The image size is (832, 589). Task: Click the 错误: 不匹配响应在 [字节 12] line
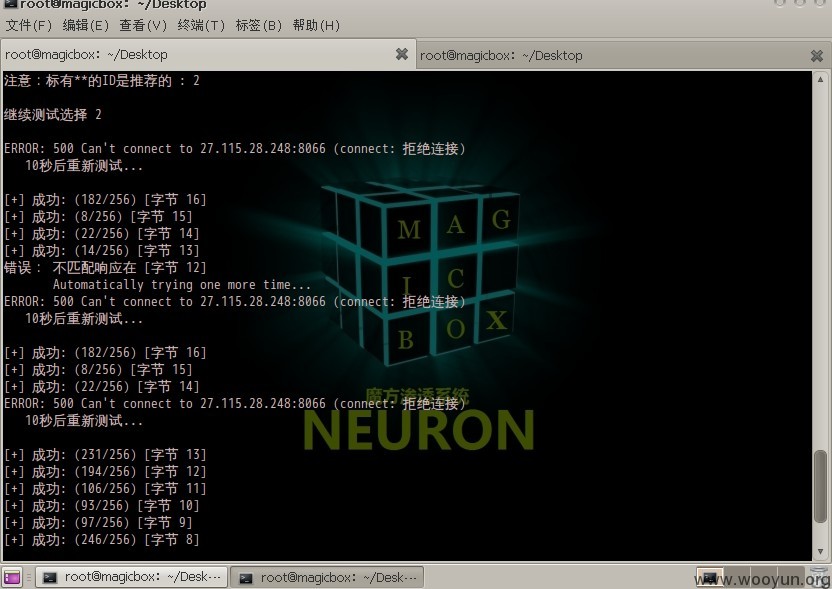click(x=105, y=267)
